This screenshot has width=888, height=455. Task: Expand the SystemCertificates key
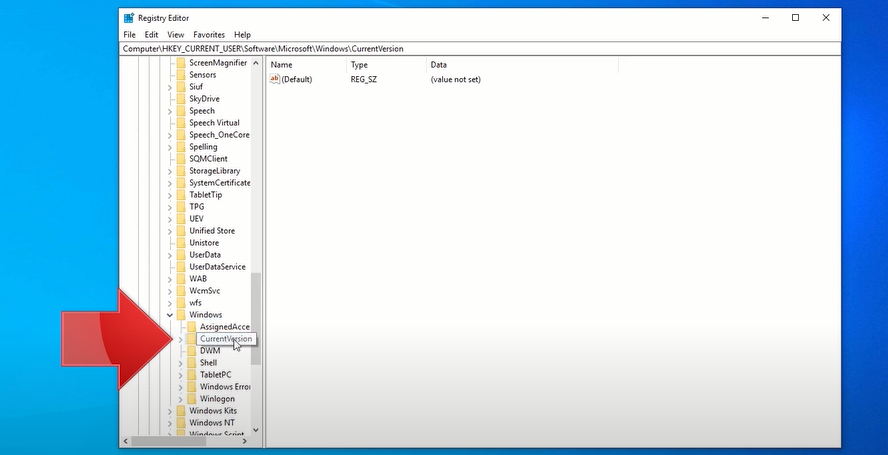pyautogui.click(x=170, y=183)
